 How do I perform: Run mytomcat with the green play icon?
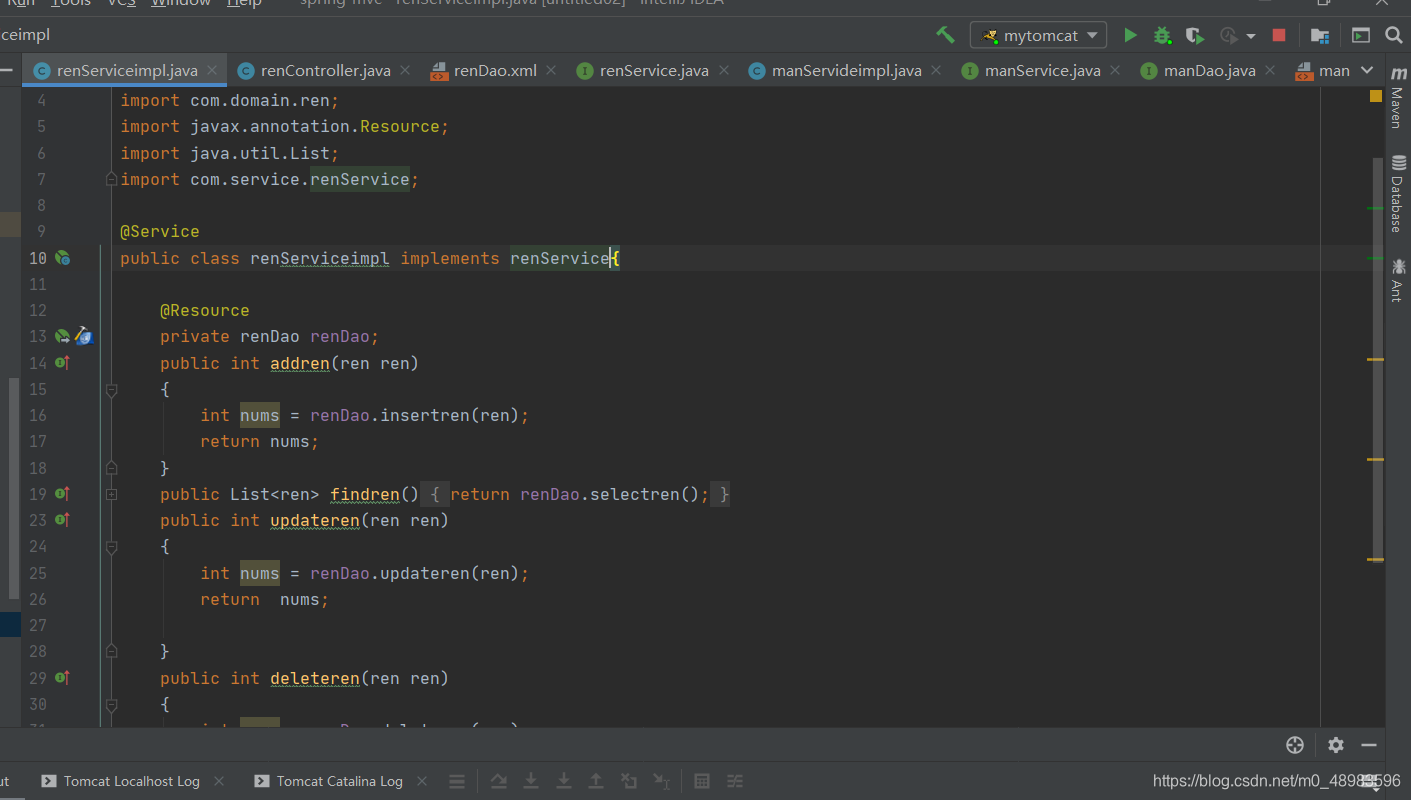pyautogui.click(x=1130, y=35)
